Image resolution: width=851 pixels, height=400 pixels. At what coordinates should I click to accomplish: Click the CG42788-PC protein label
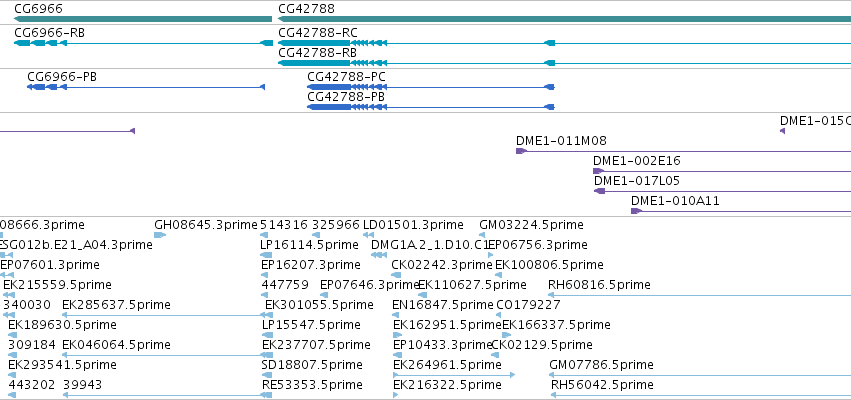[x=346, y=77]
